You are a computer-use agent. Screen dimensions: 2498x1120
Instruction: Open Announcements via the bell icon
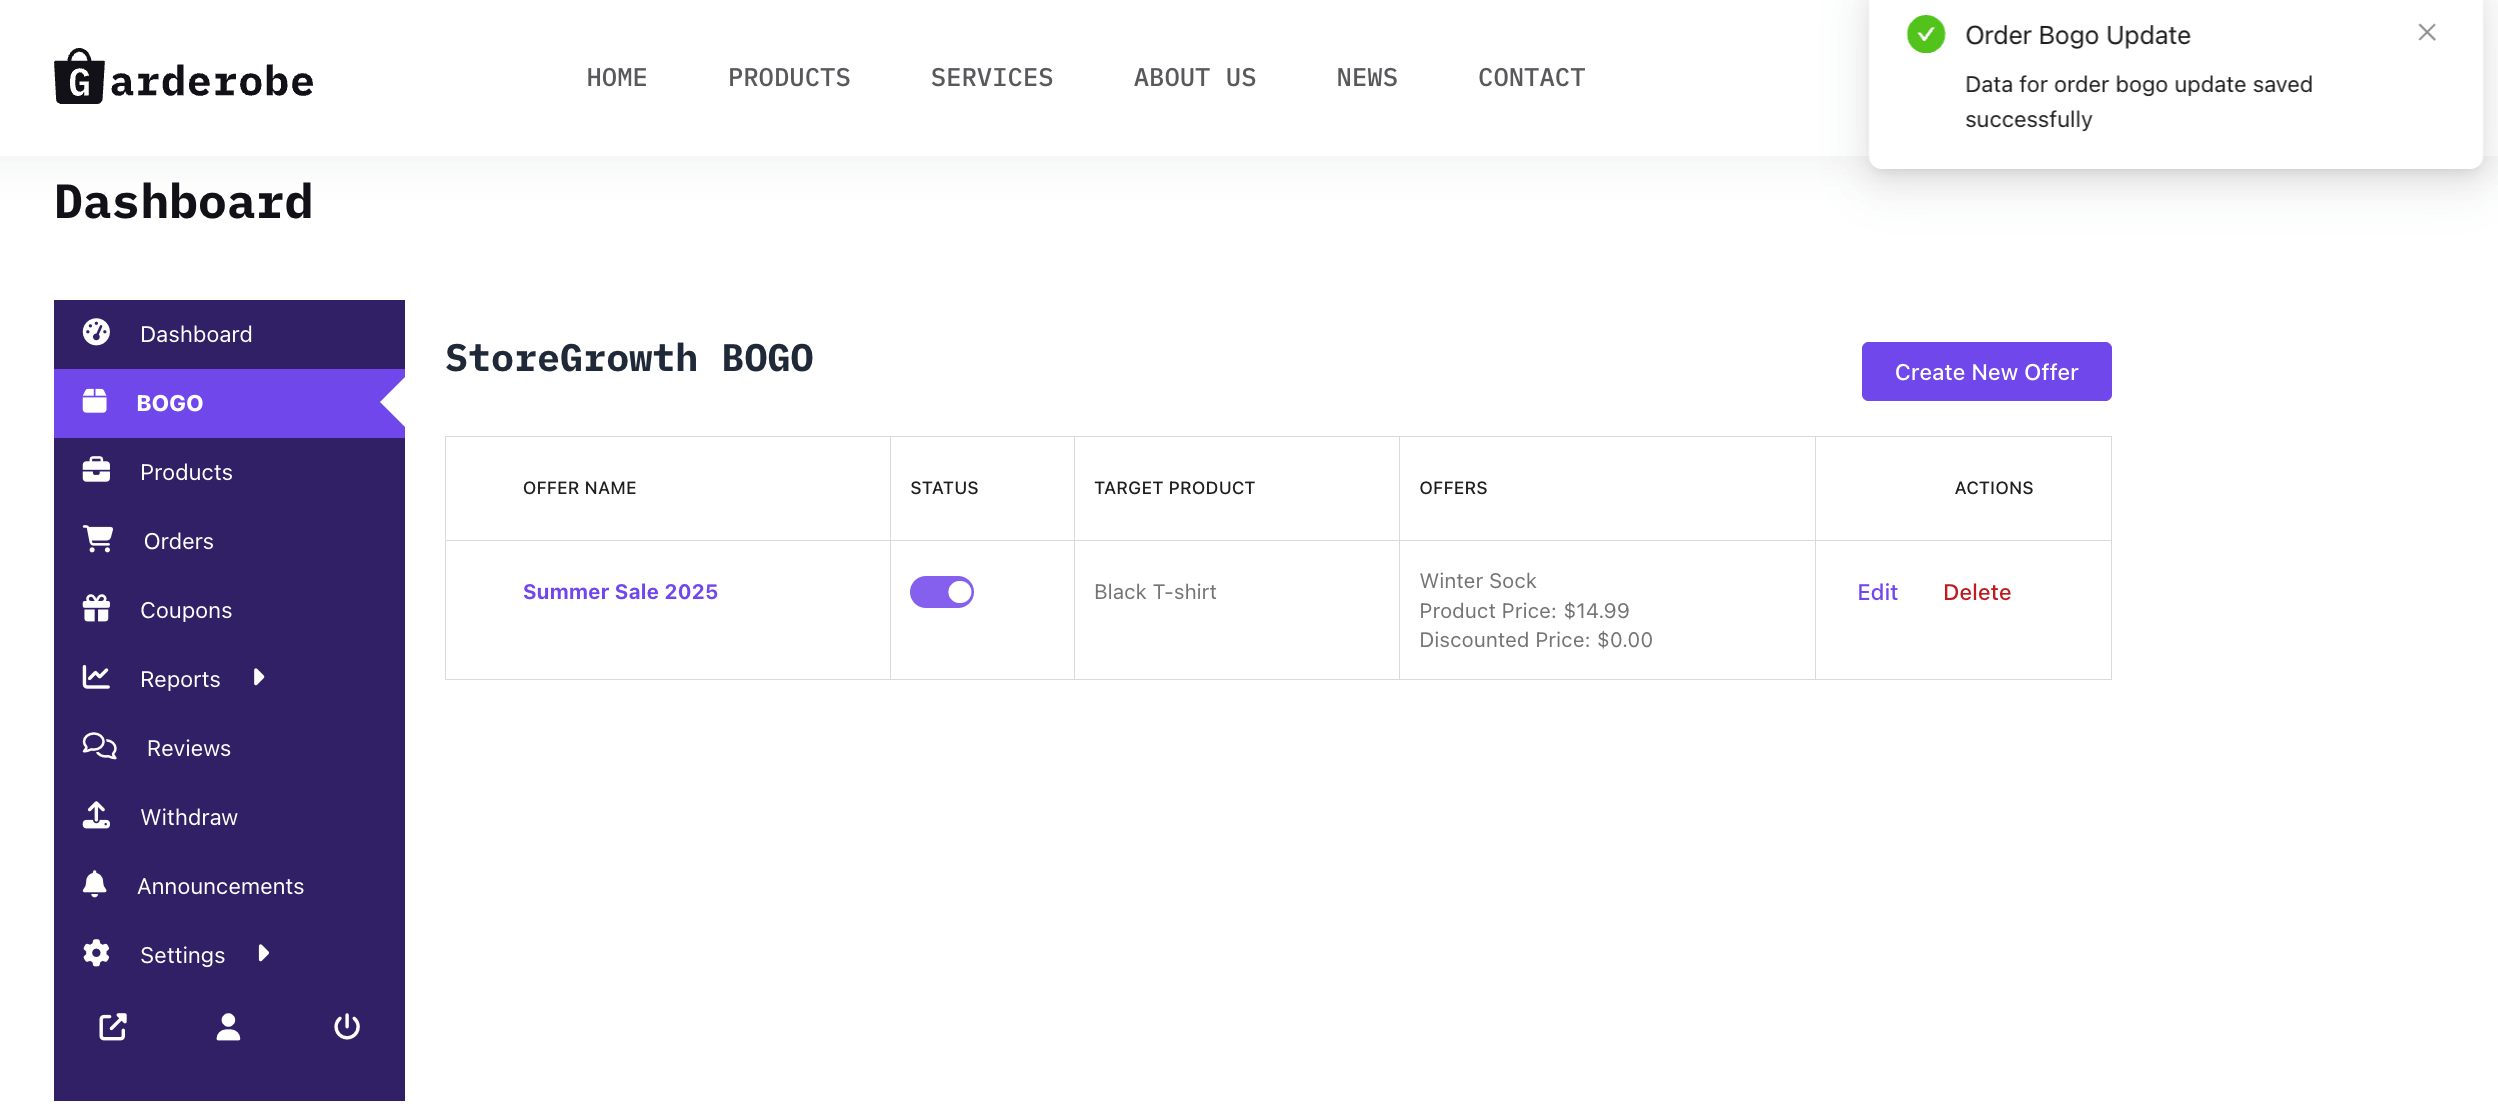click(96, 884)
